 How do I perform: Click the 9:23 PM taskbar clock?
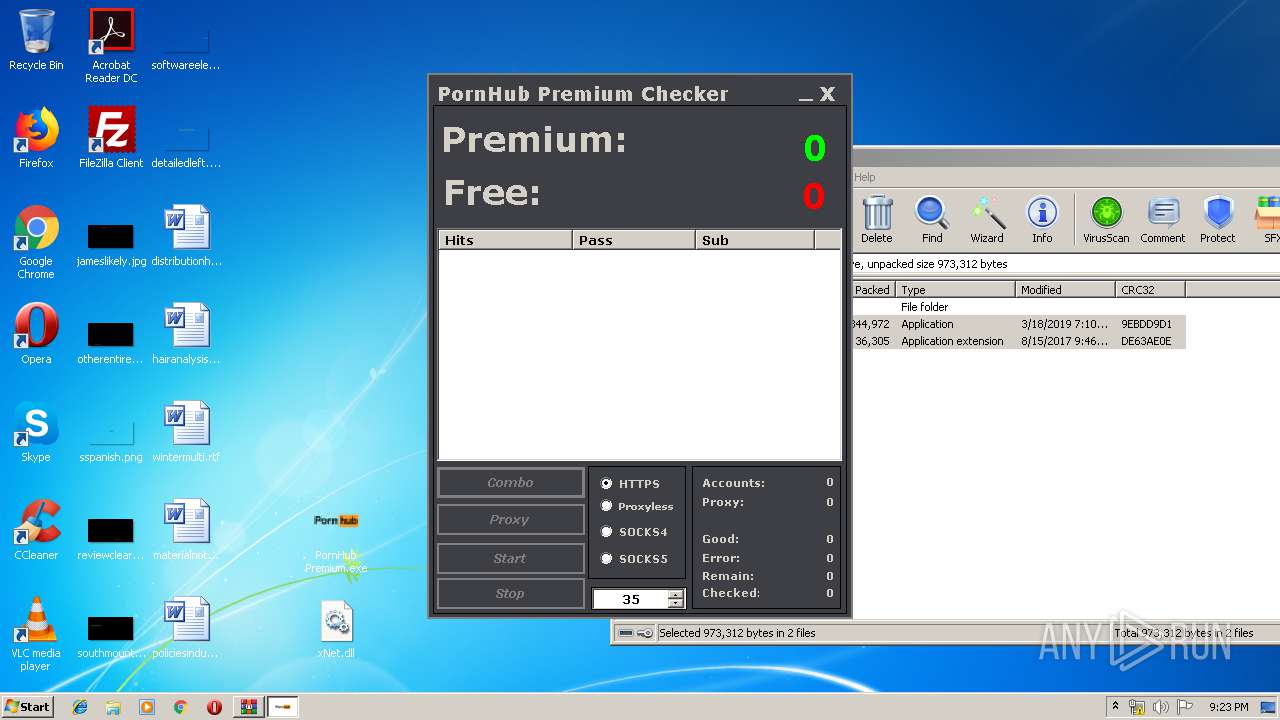click(1228, 707)
